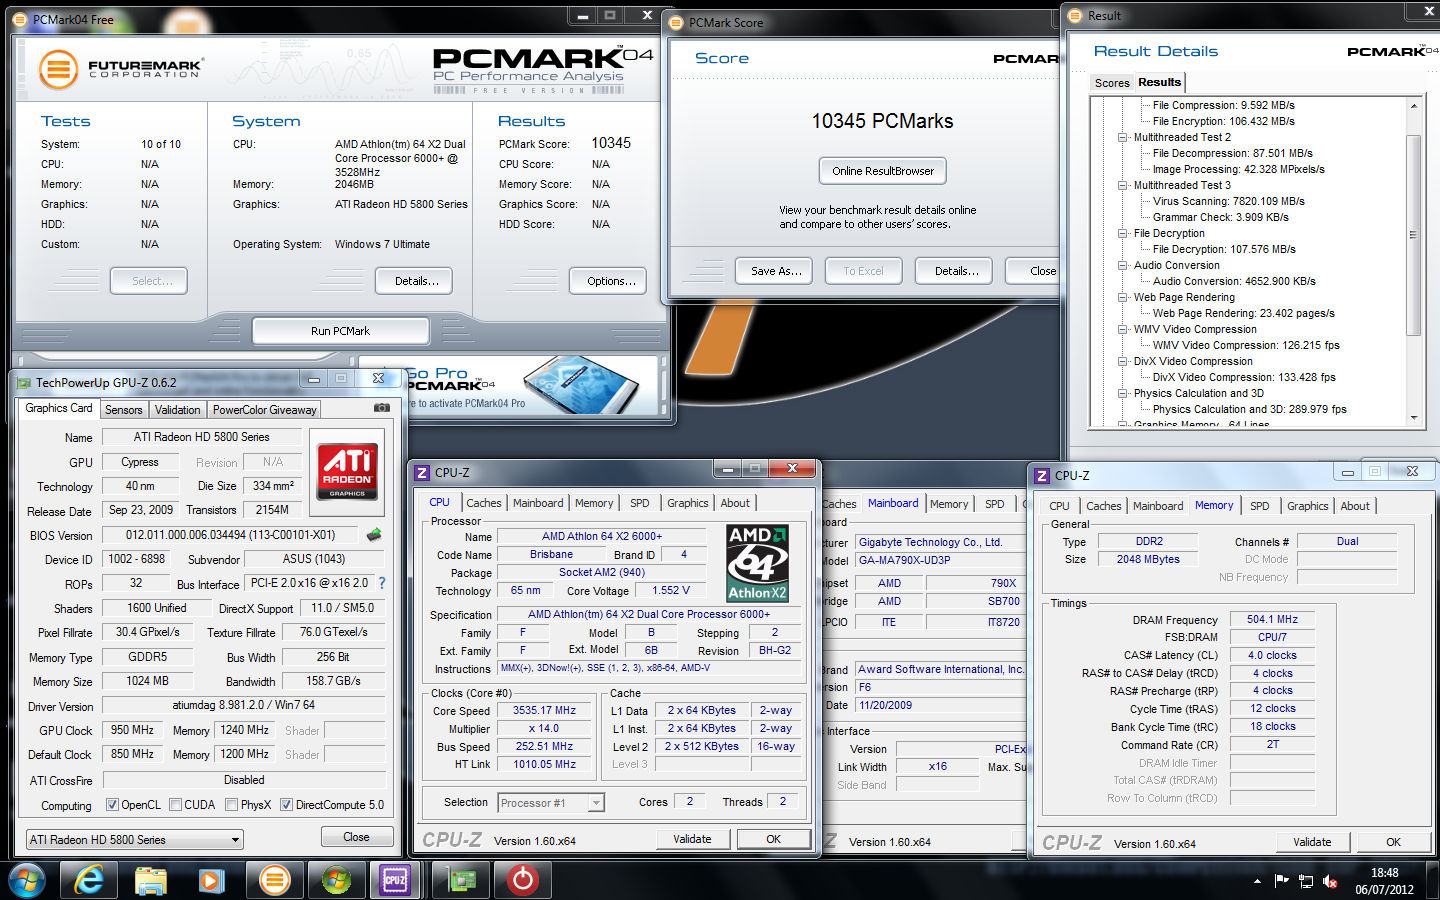
Task: Click the GPU-Z screenshot camera icon
Action: coord(381,408)
